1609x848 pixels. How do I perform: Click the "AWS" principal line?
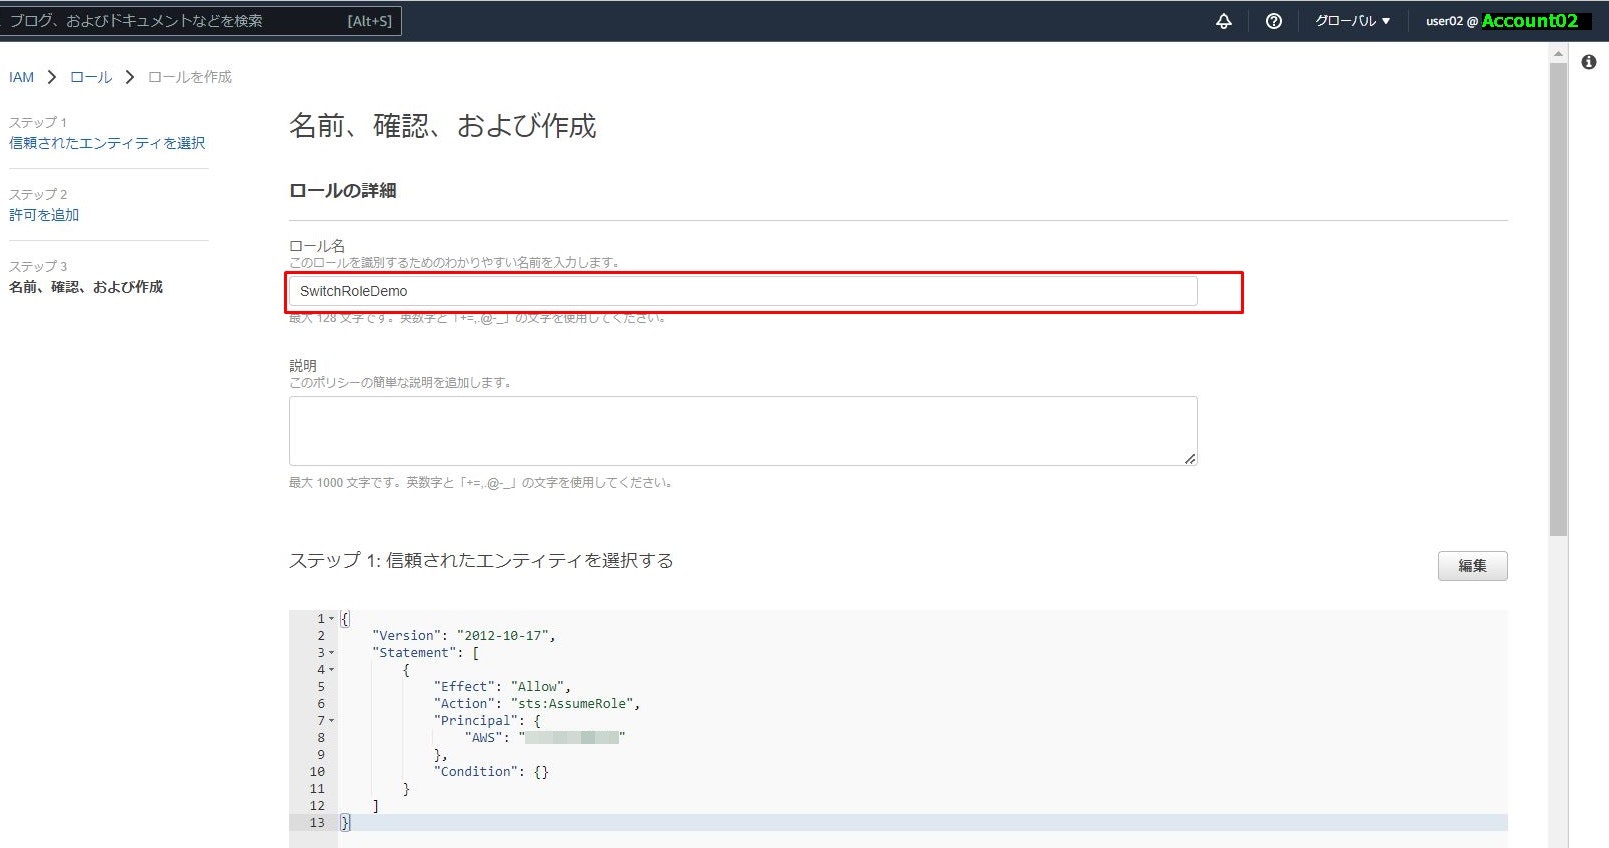[545, 738]
